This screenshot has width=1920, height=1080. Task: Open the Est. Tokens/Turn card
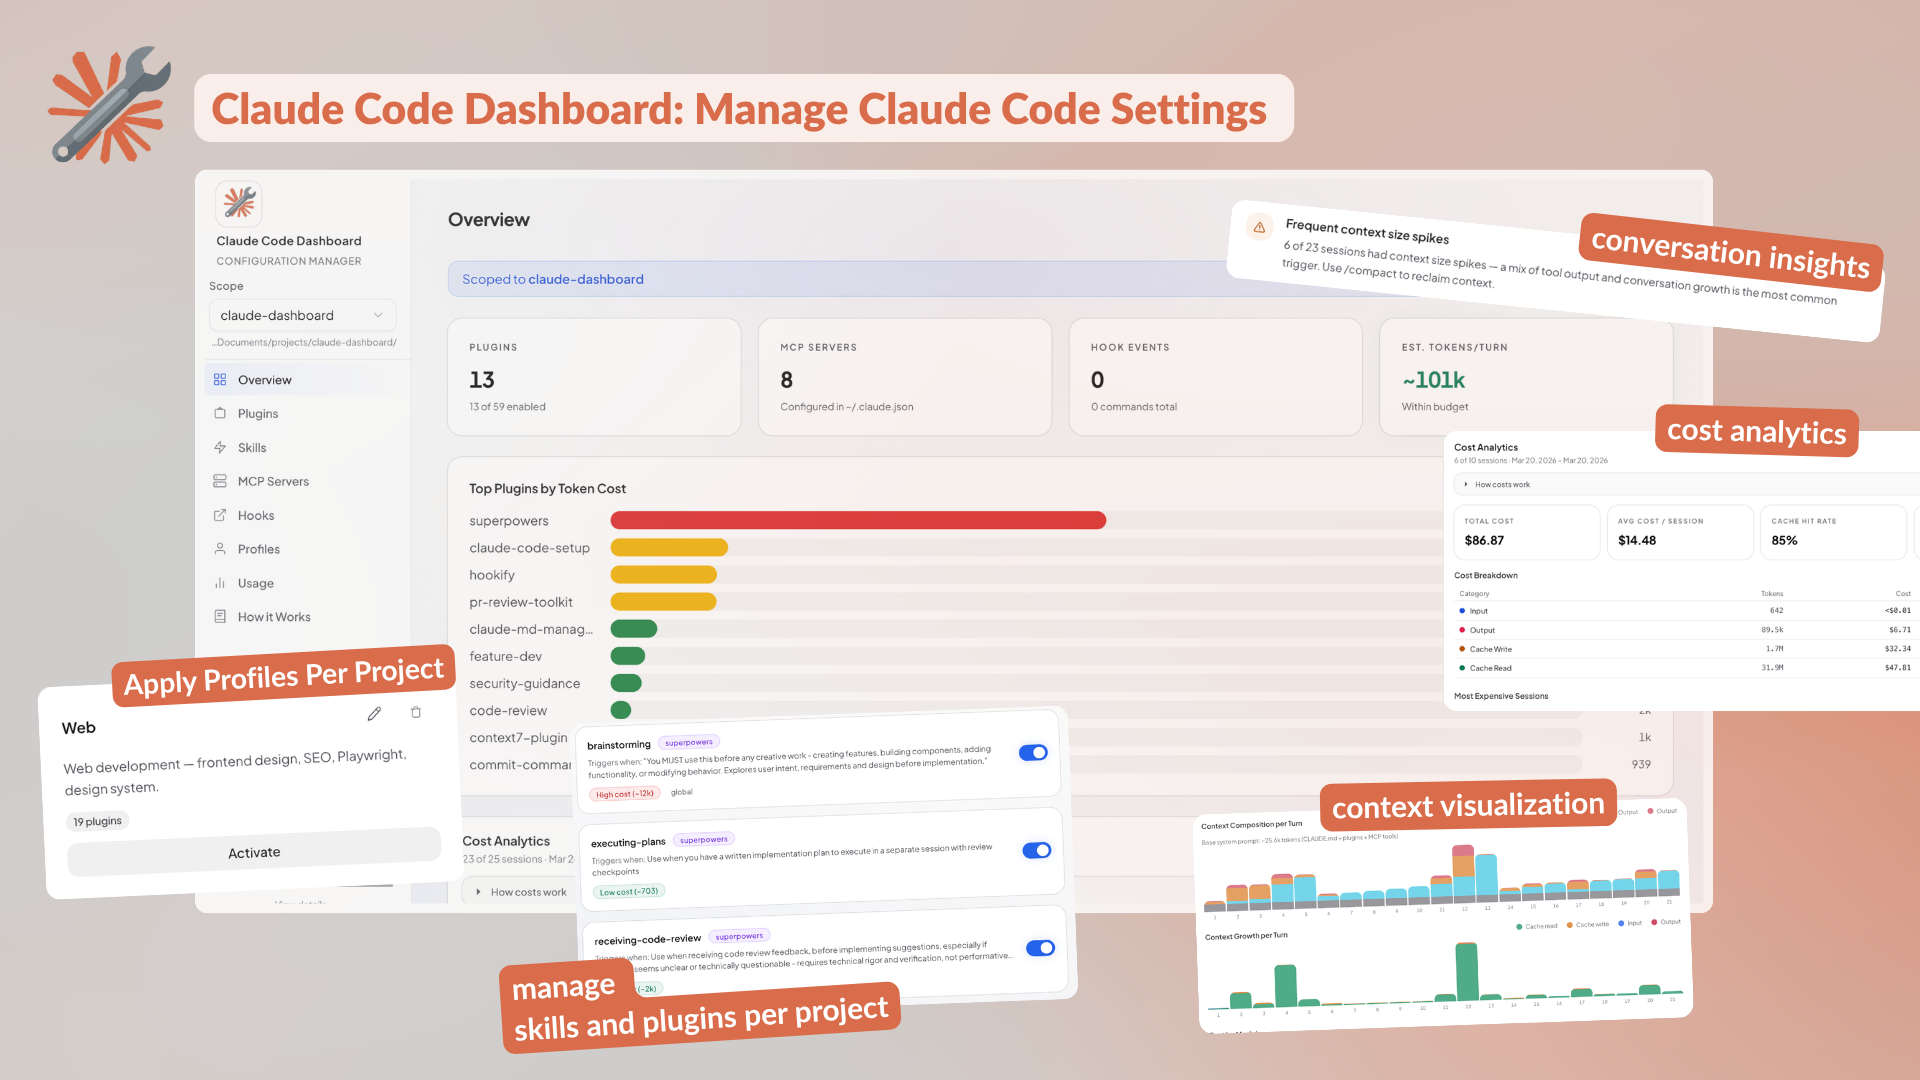tap(1526, 377)
